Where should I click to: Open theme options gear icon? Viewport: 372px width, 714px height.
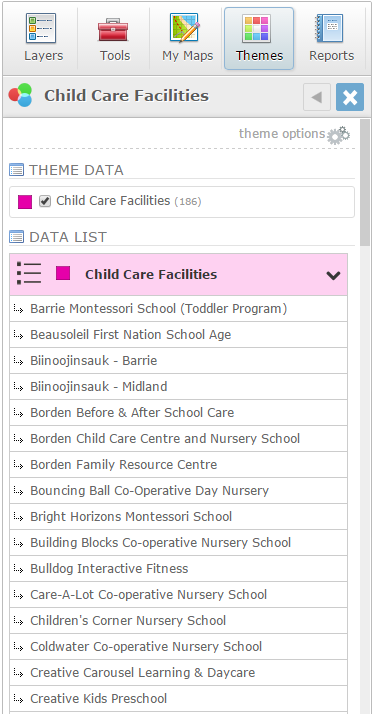(x=338, y=135)
